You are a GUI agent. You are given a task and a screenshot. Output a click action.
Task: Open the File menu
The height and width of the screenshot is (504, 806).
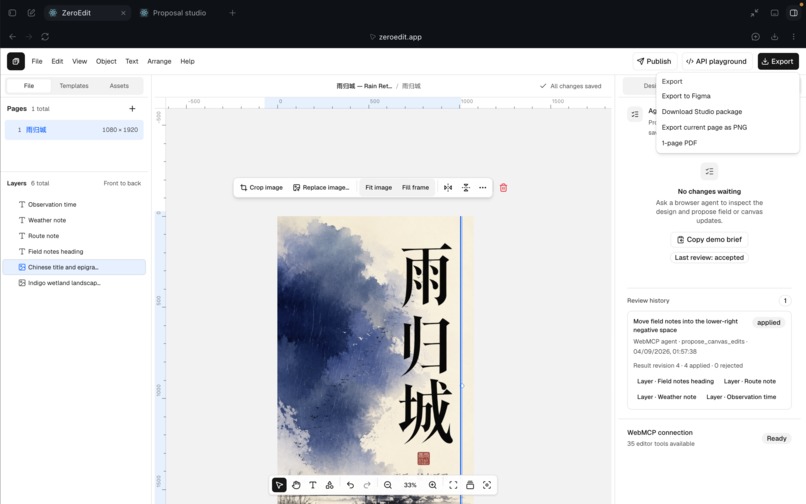point(37,61)
